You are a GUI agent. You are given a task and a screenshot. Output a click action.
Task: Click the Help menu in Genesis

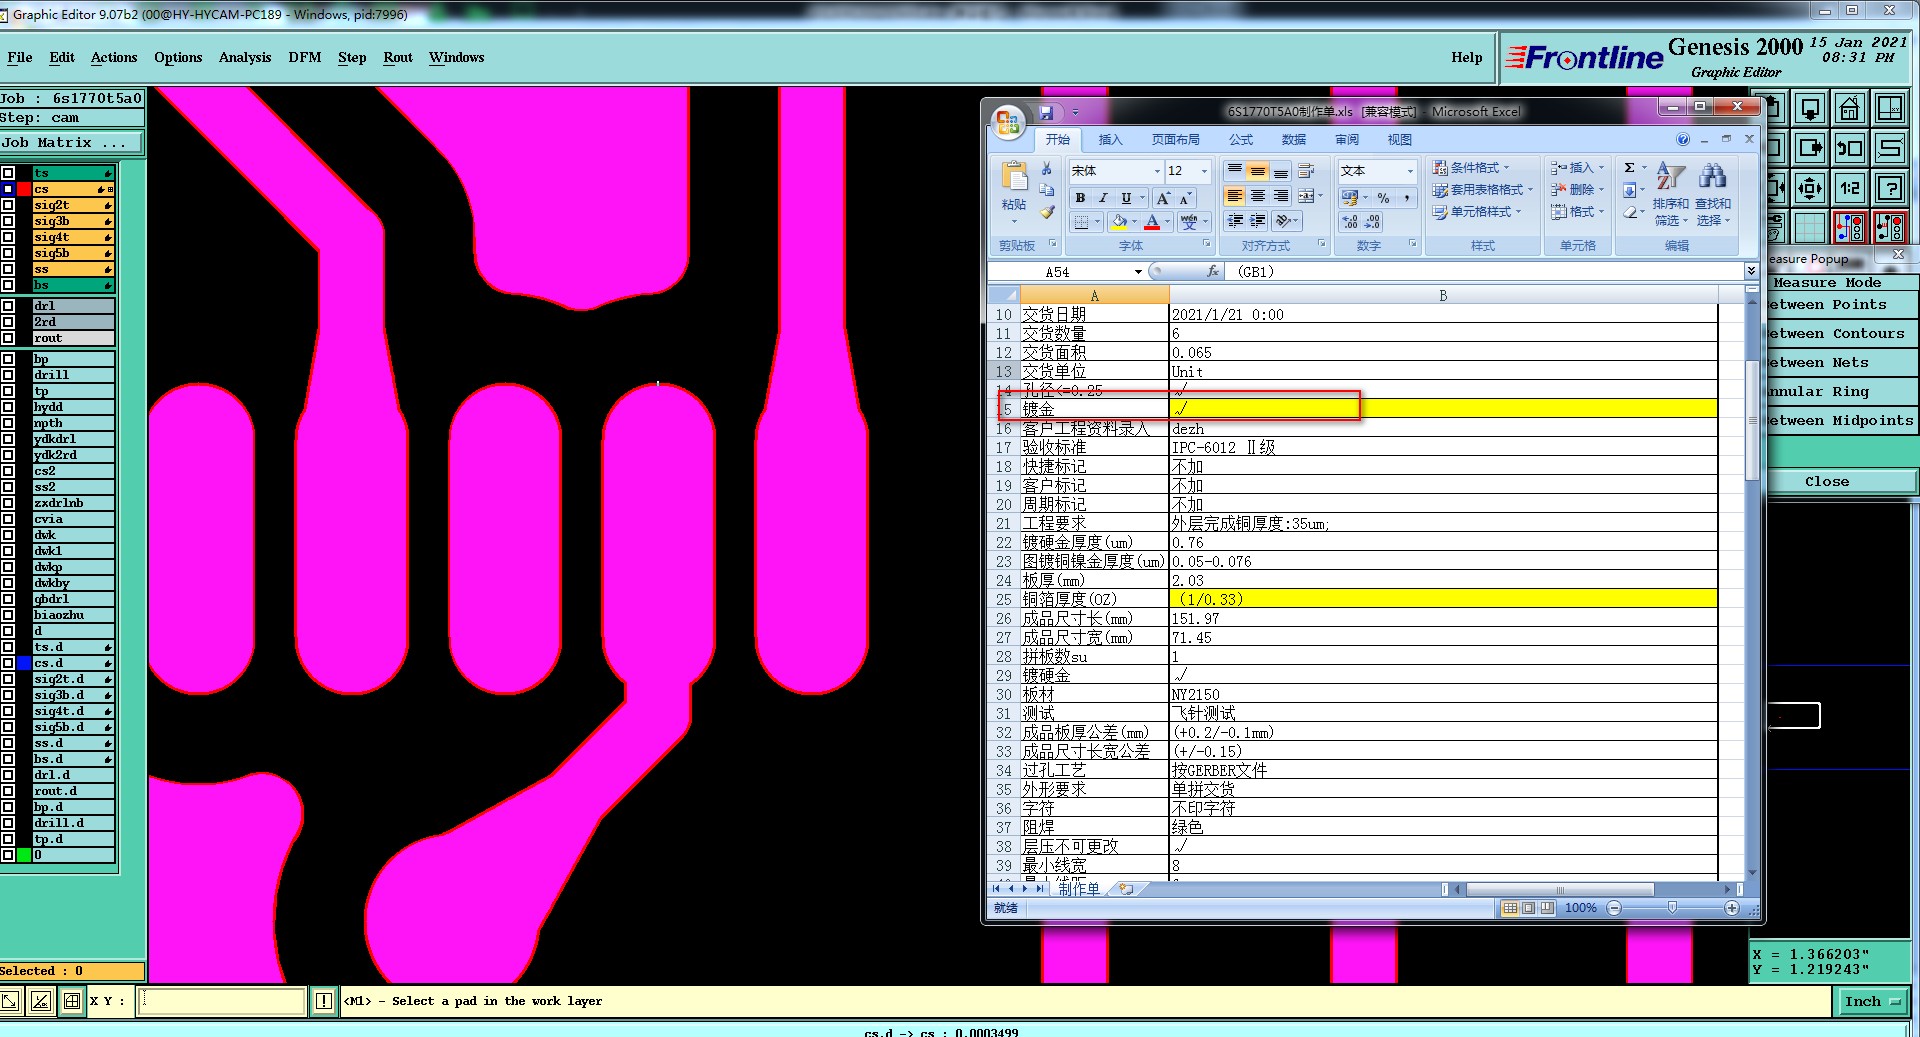pos(1466,57)
